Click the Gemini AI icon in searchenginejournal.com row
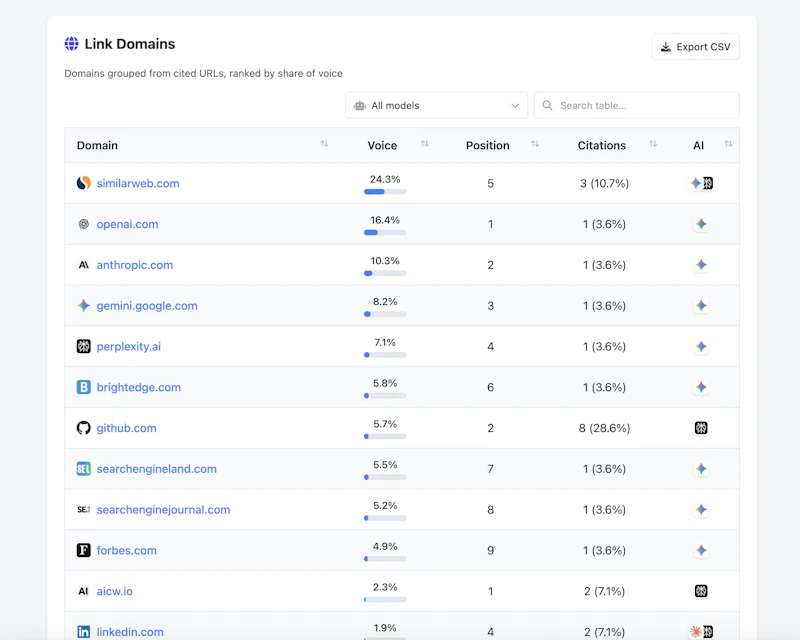The height and width of the screenshot is (640, 800). click(702, 509)
